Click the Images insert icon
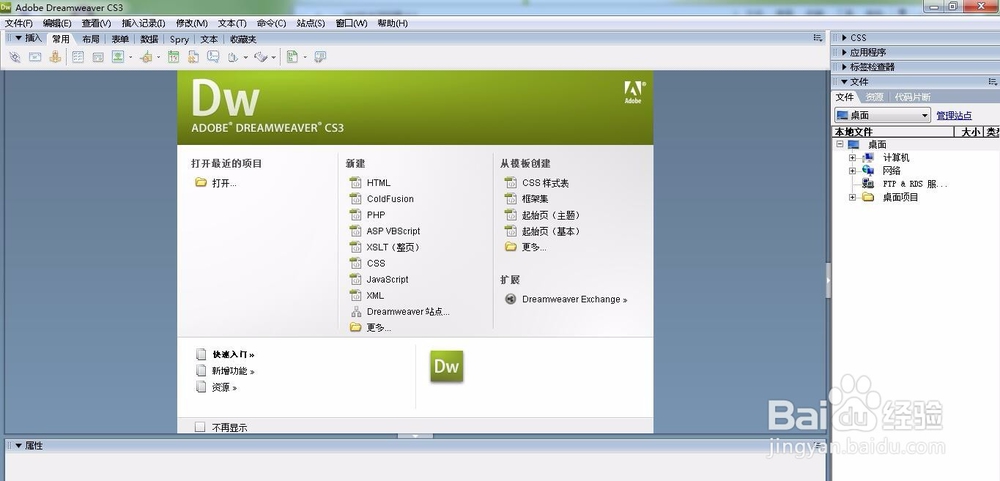This screenshot has height=481, width=1000. (118, 57)
